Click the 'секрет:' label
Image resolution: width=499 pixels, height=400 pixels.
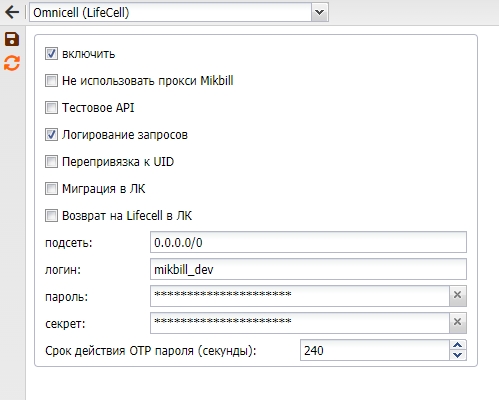click(65, 324)
